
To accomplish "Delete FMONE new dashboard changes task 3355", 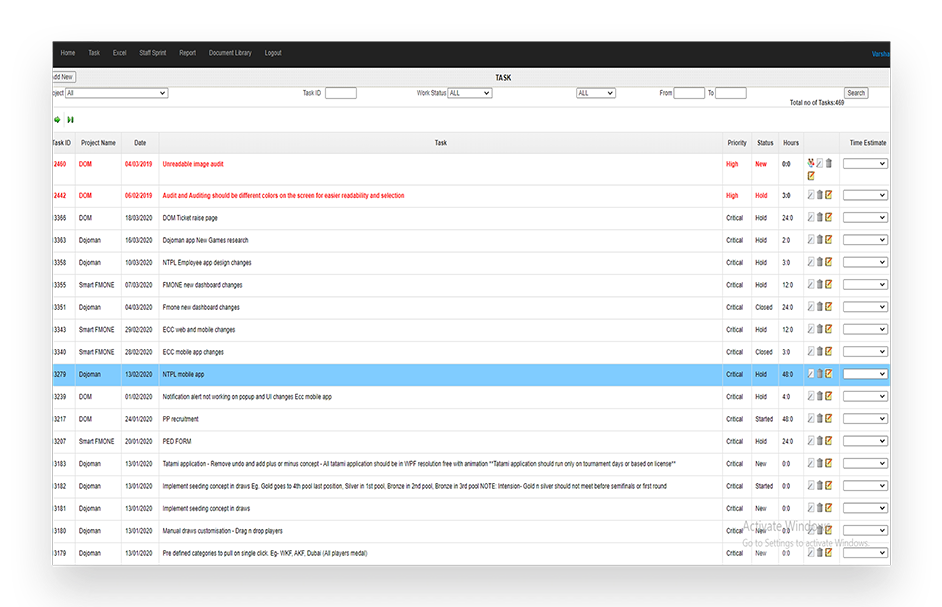I will 819,284.
